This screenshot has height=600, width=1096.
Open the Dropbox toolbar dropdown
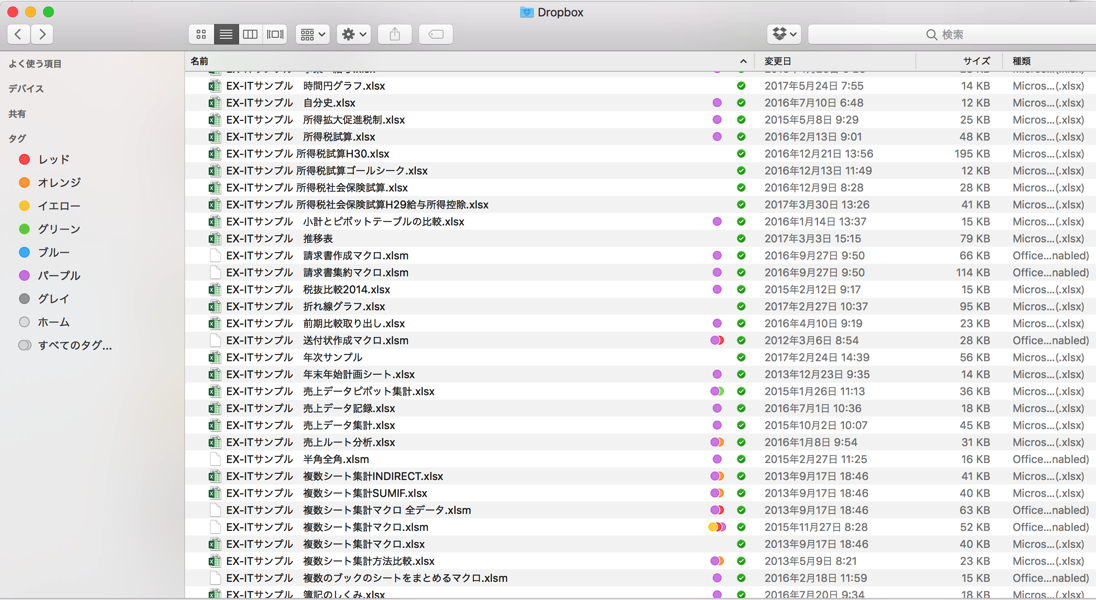pos(784,34)
